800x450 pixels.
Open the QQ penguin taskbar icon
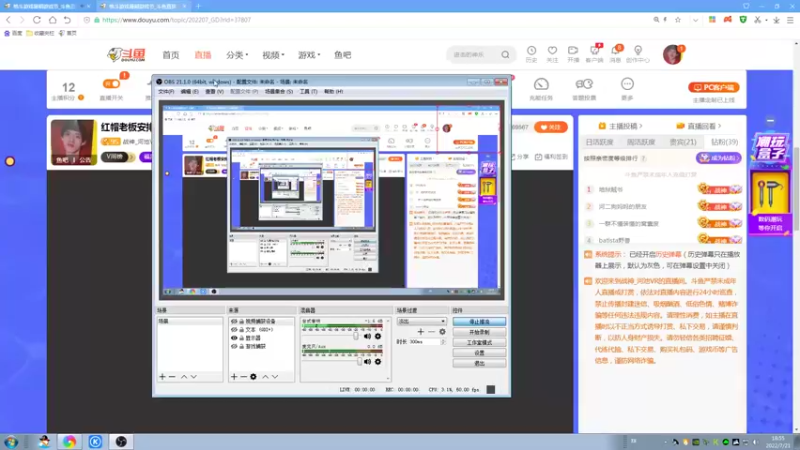(x=44, y=442)
